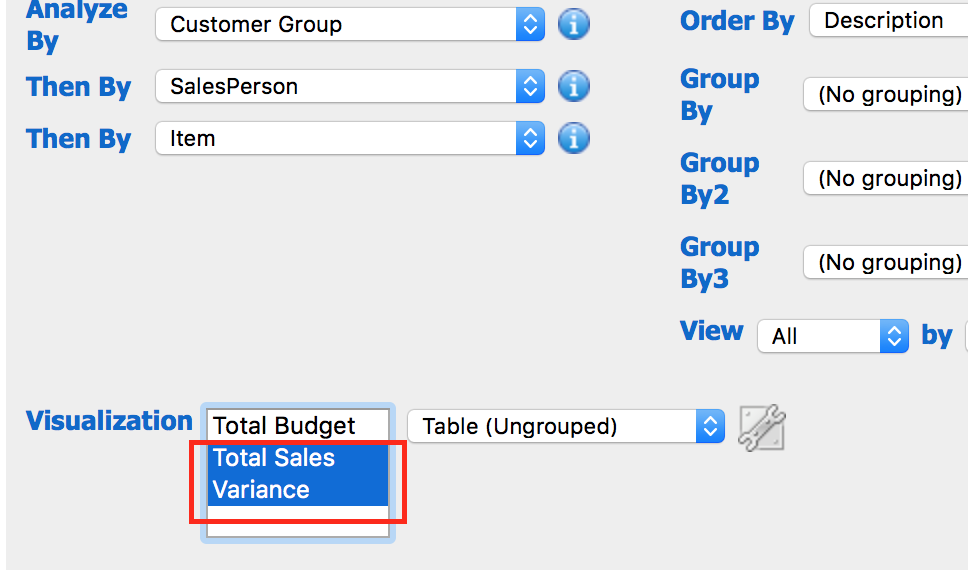
Task: Click stepper arrows on Table (Ungrouped) dropdown
Action: point(710,426)
